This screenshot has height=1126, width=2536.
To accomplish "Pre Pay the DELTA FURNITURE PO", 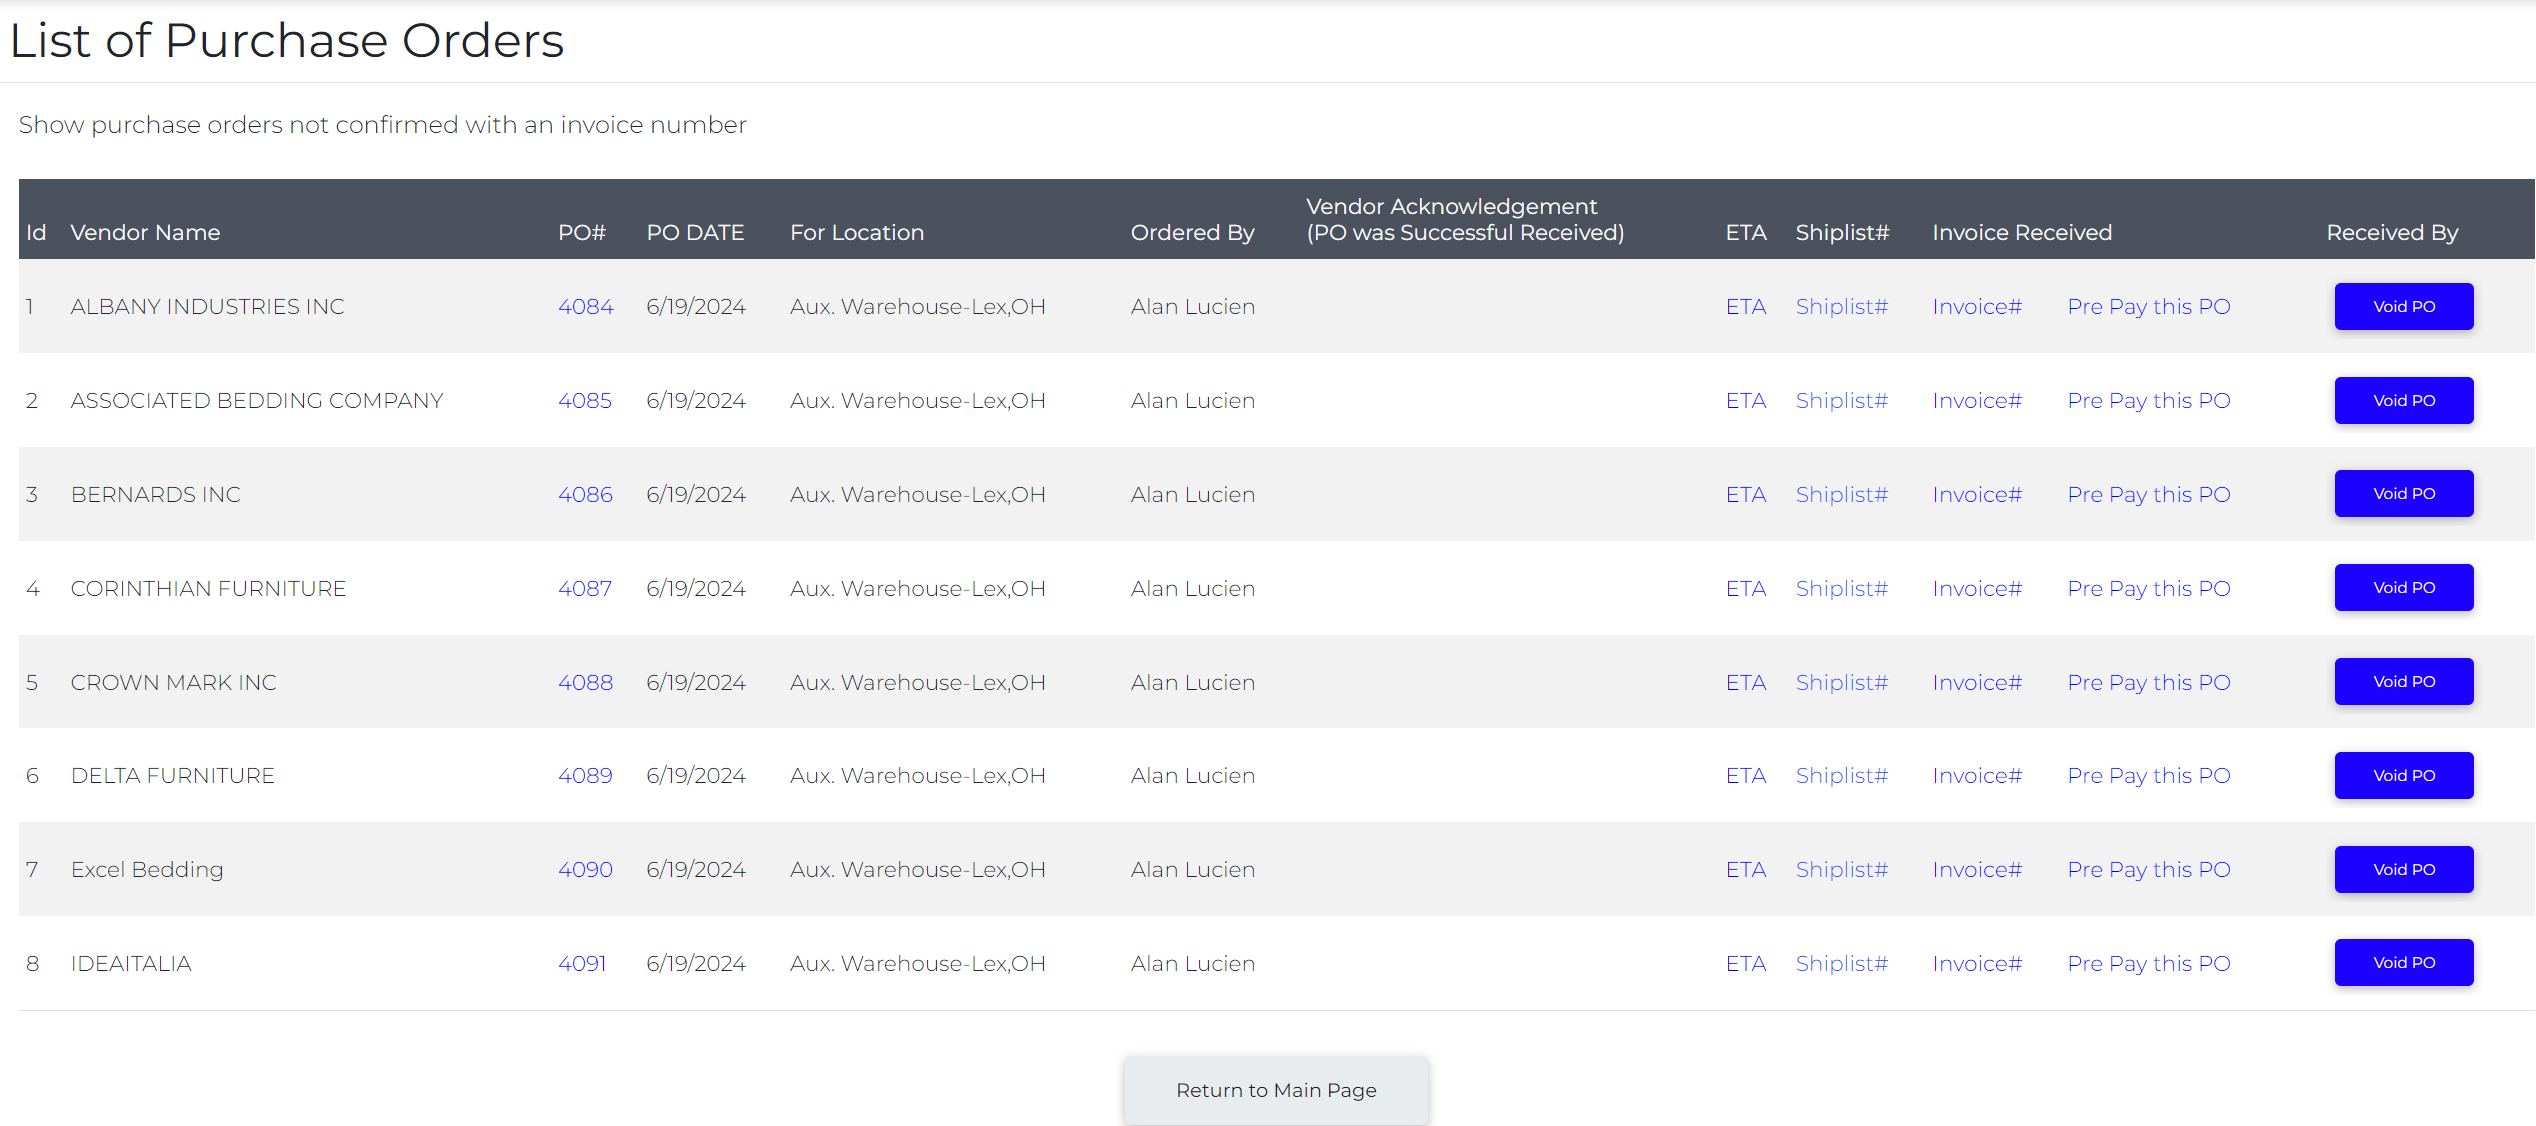I will click(2149, 776).
